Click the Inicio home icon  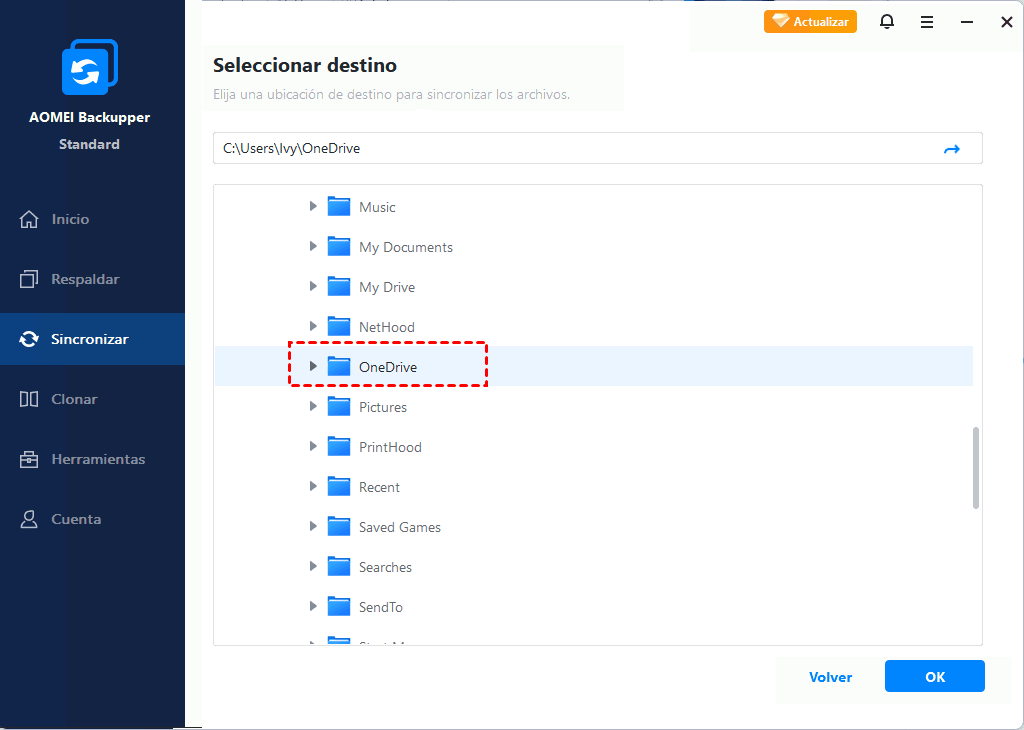pos(29,219)
